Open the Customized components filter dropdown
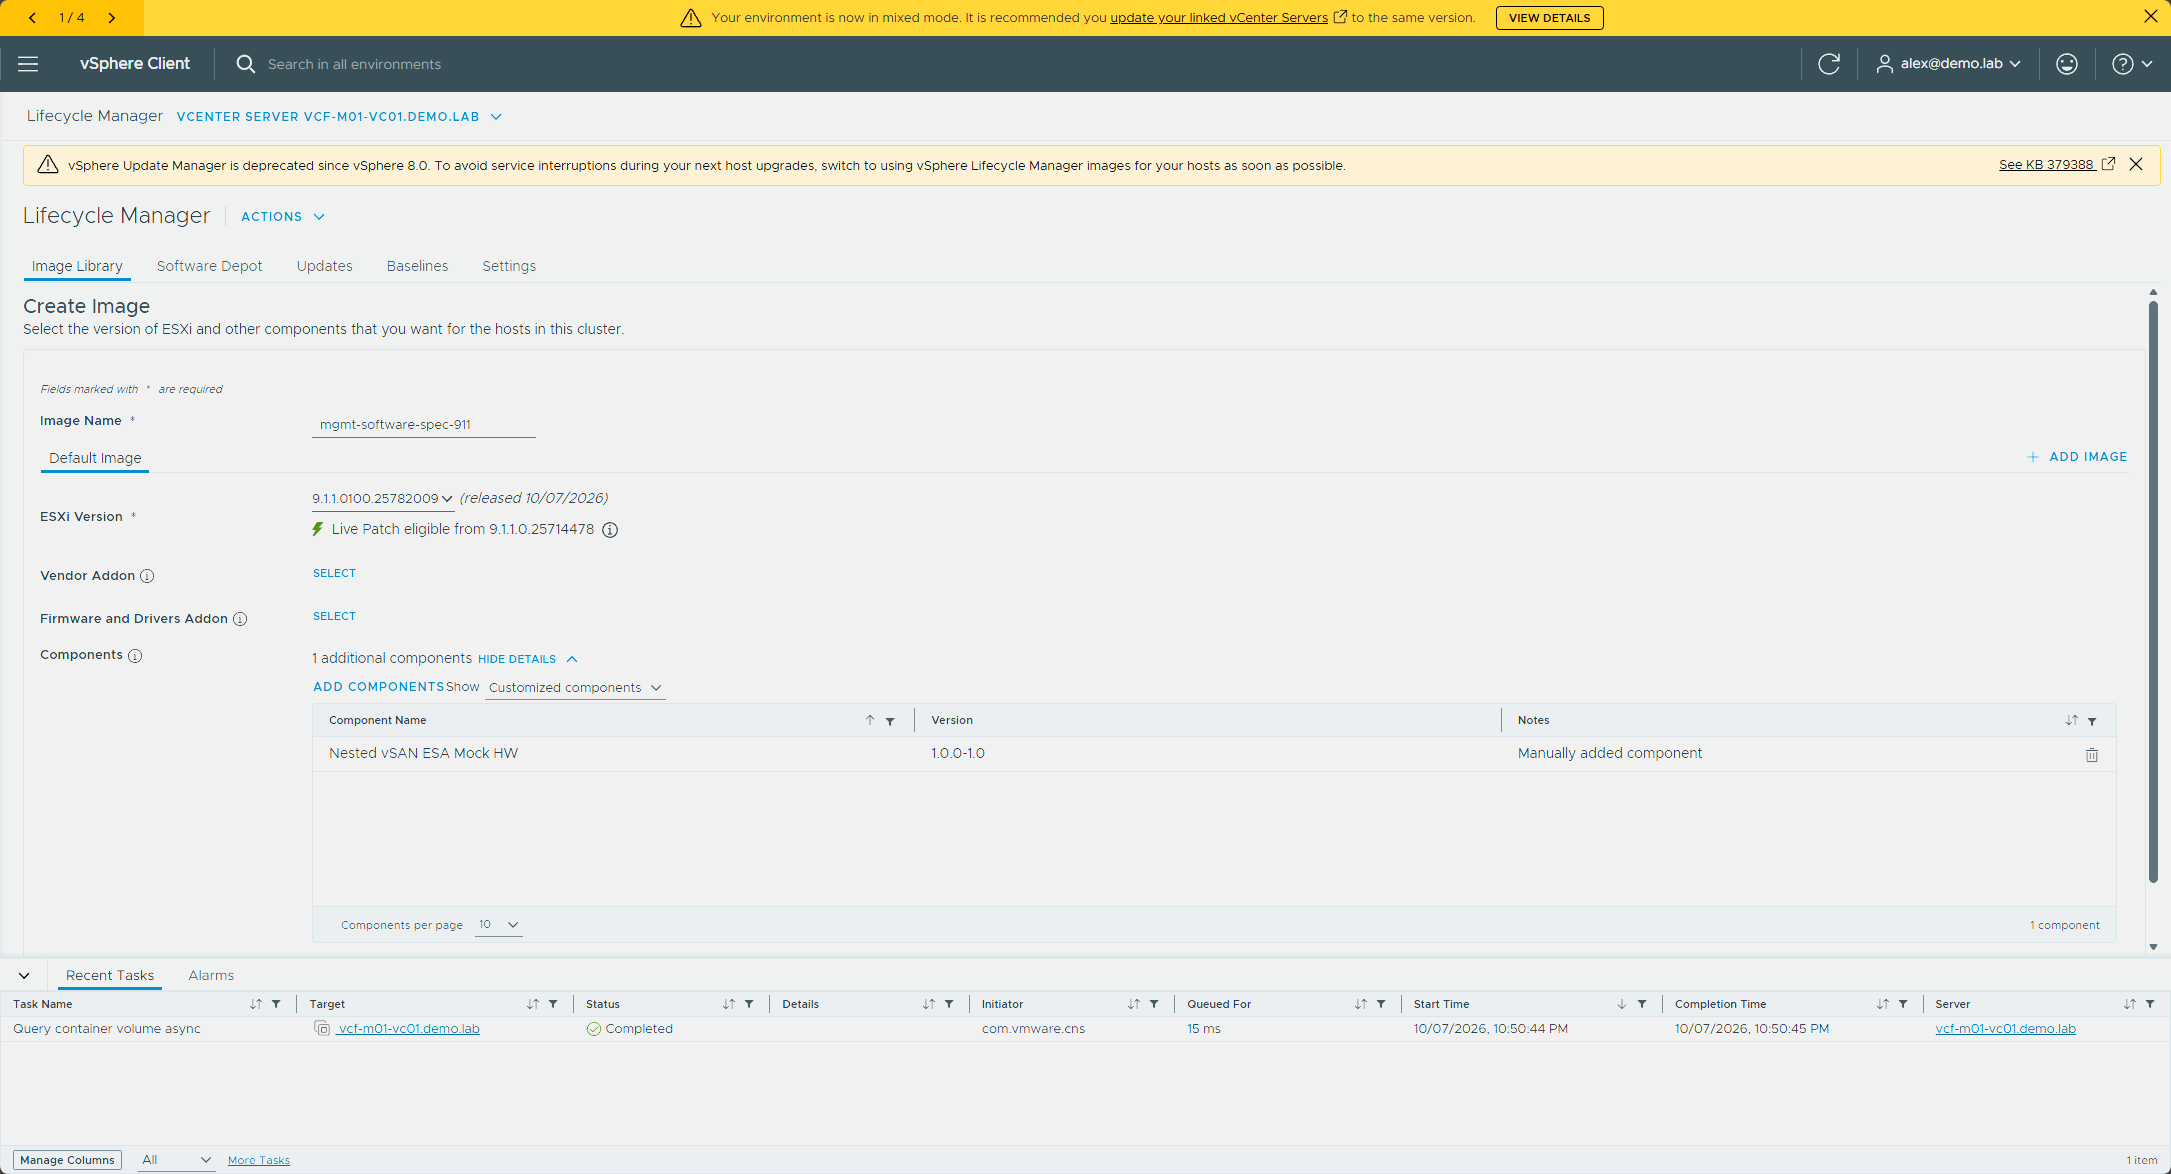2171x1174 pixels. [575, 688]
